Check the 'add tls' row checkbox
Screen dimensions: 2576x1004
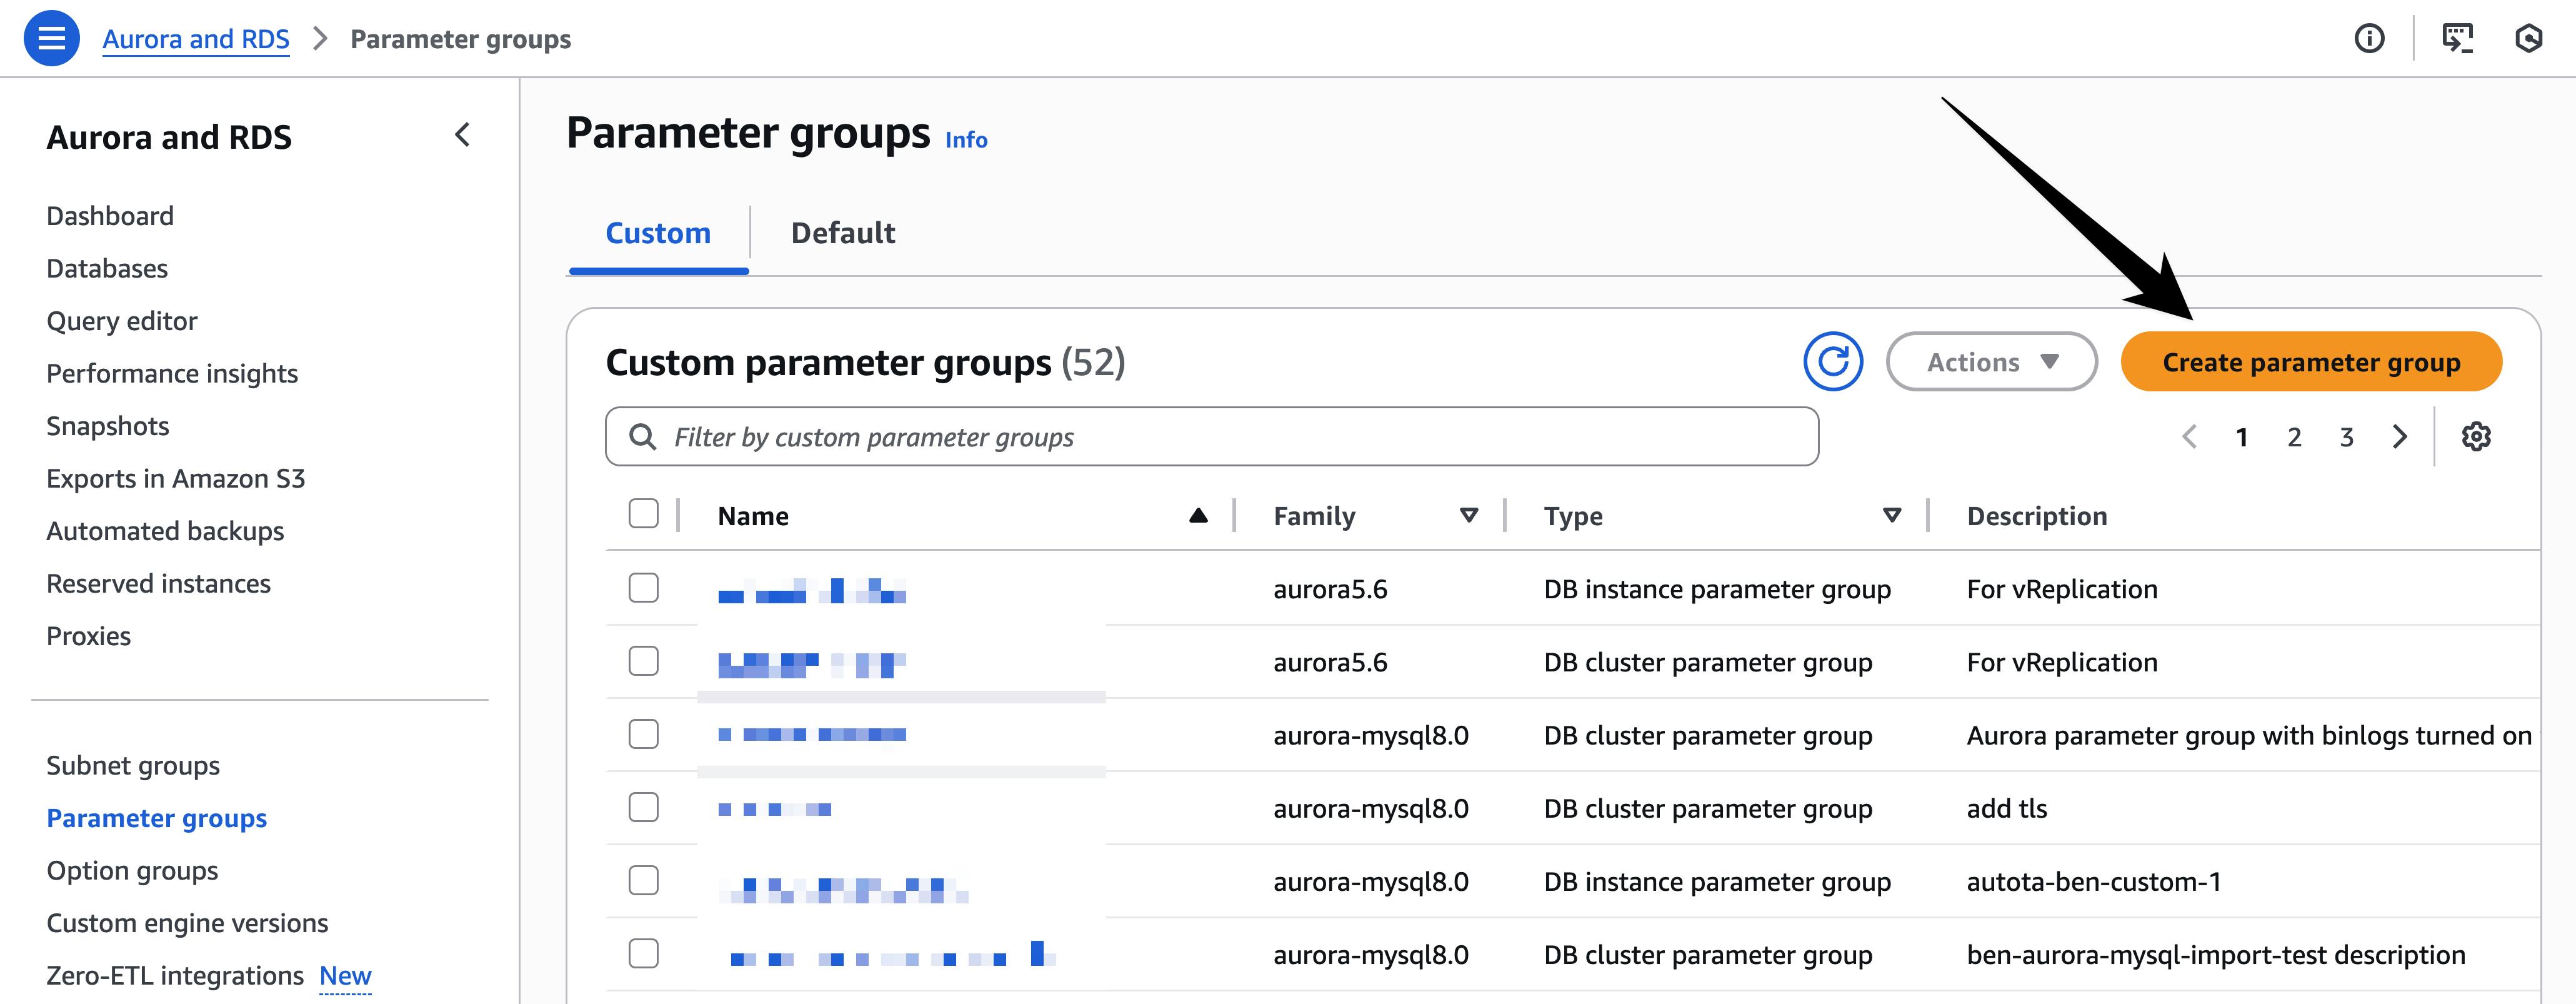[x=643, y=807]
